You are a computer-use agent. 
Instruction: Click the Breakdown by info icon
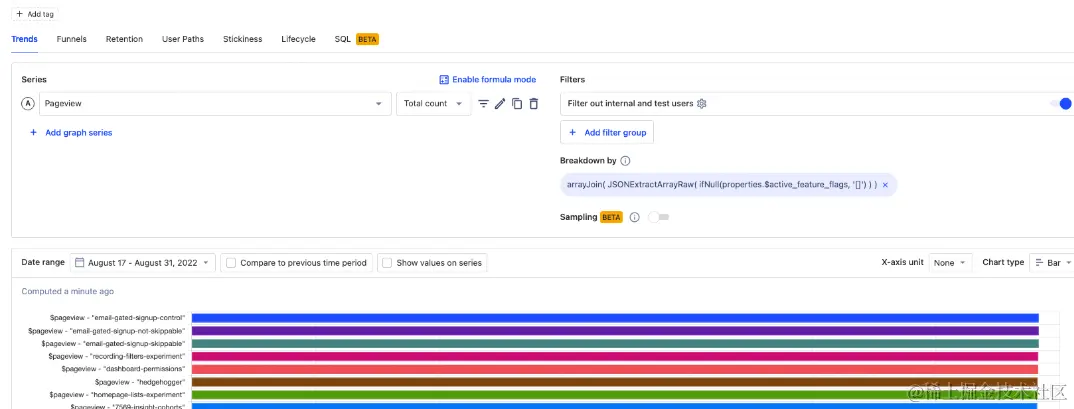pos(625,161)
